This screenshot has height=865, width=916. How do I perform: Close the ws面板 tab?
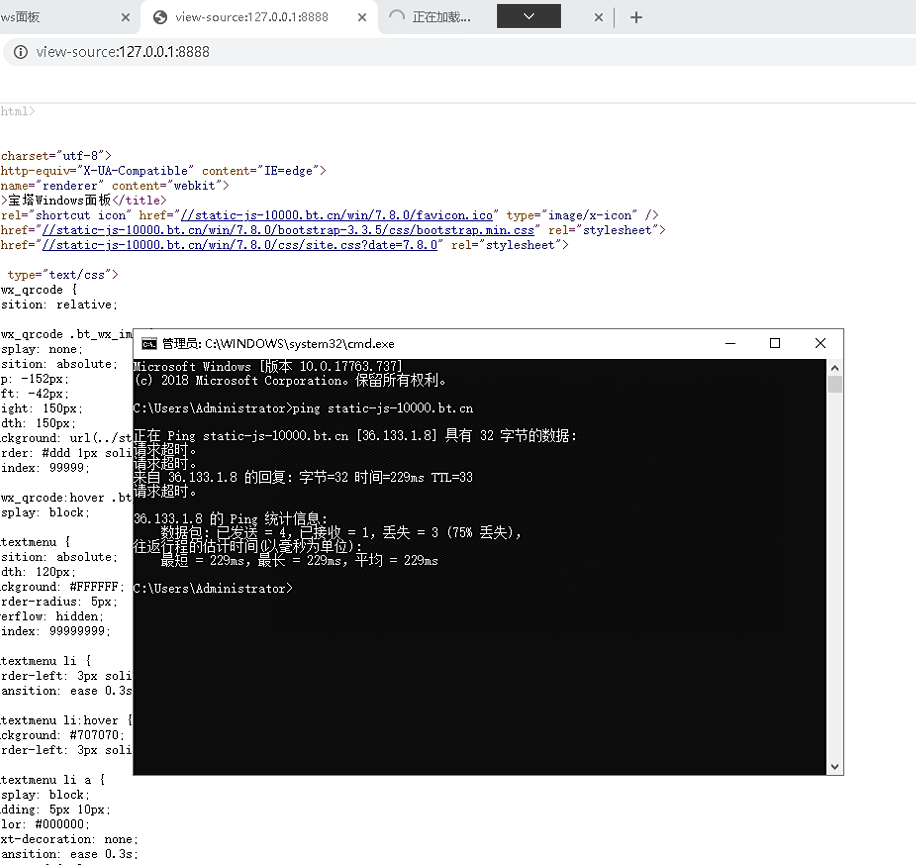click(x=126, y=18)
